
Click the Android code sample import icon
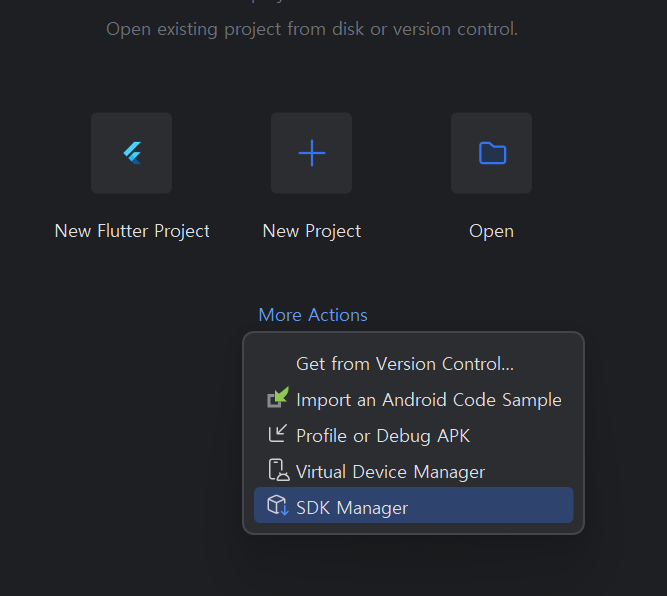pyautogui.click(x=278, y=397)
